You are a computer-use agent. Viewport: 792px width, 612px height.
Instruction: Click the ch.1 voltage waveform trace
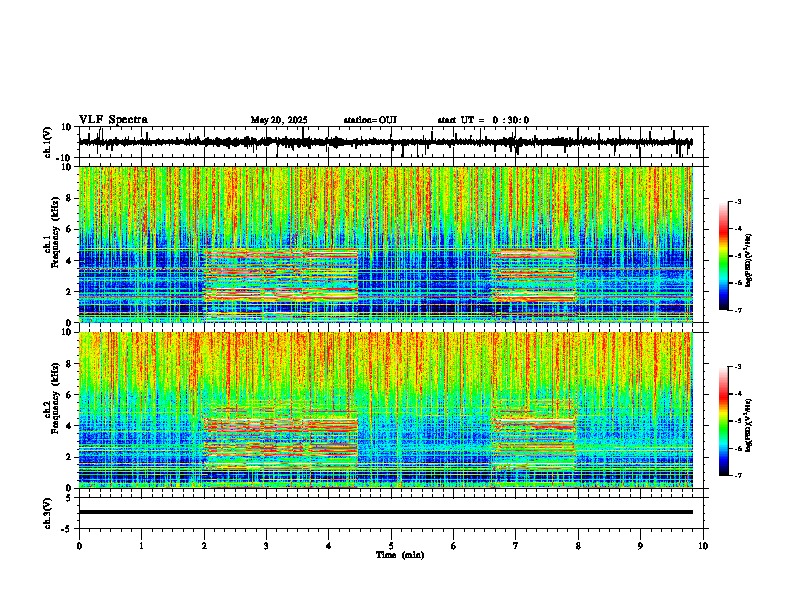pos(386,142)
